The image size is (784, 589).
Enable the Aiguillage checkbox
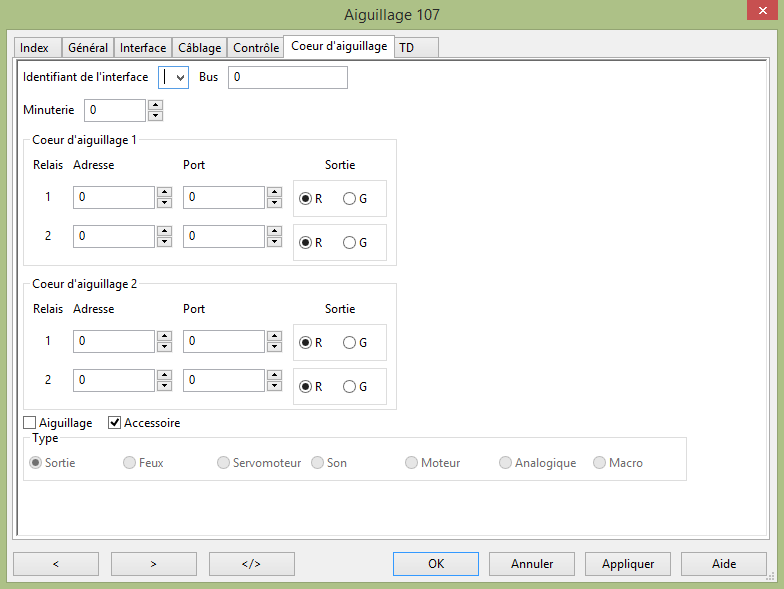click(x=29, y=423)
